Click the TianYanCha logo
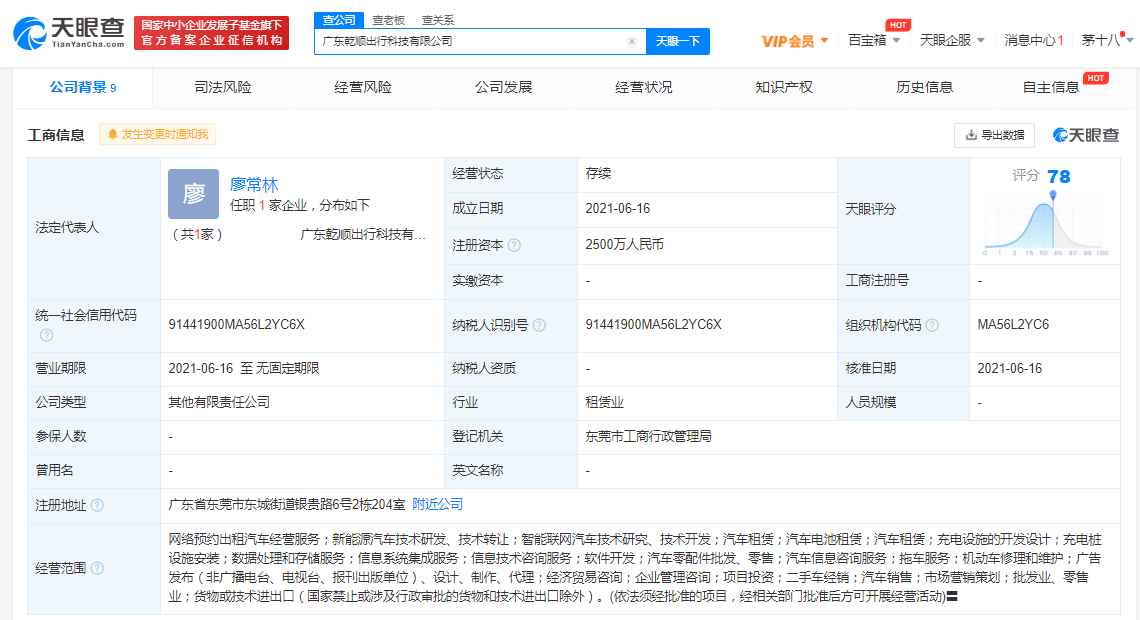This screenshot has width=1140, height=620. coord(69,33)
